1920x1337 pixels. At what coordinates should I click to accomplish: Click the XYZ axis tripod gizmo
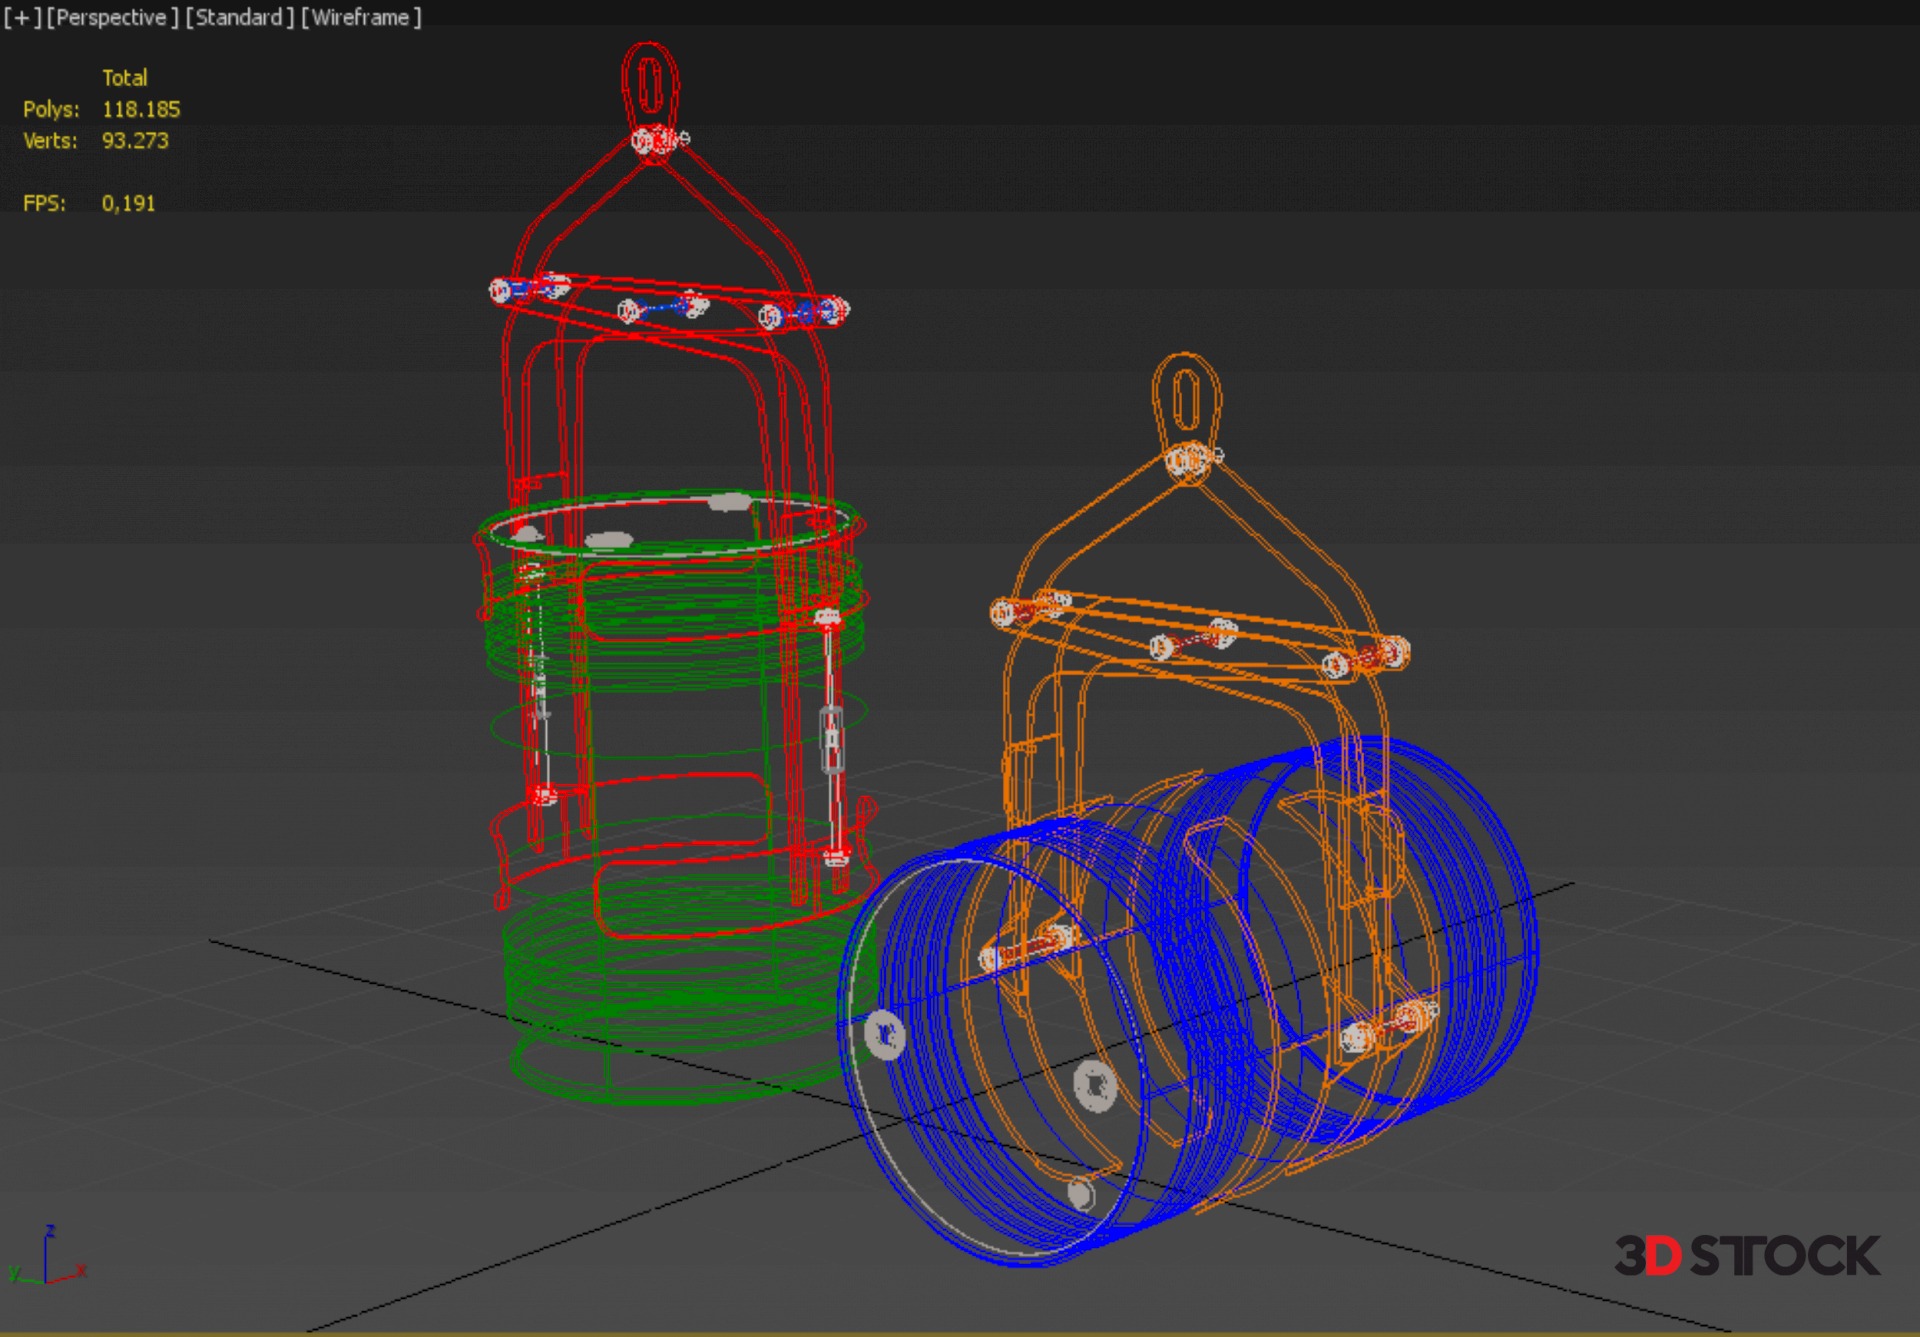click(46, 1260)
